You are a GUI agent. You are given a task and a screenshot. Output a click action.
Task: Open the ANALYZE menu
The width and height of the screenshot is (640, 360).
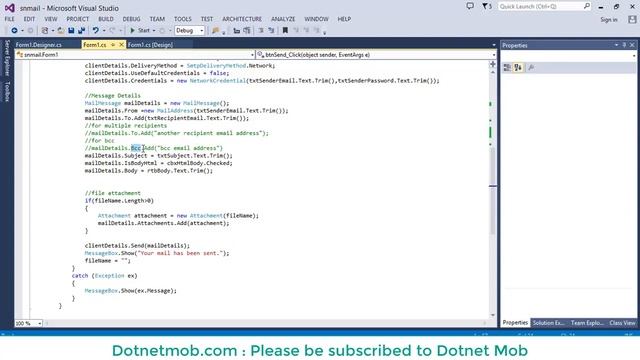283,19
